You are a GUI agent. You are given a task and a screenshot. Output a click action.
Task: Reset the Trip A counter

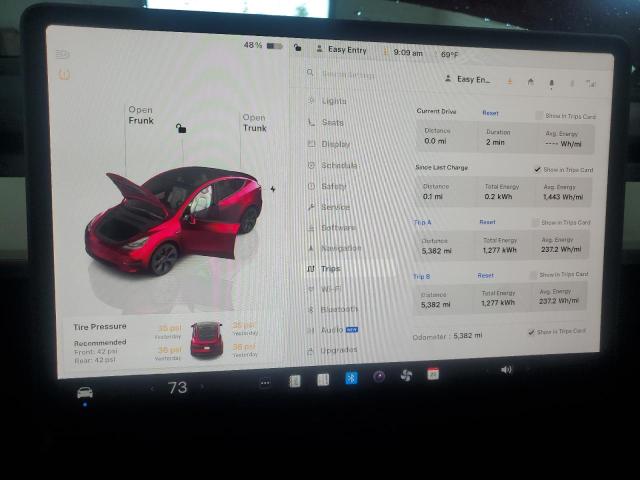[x=487, y=222]
